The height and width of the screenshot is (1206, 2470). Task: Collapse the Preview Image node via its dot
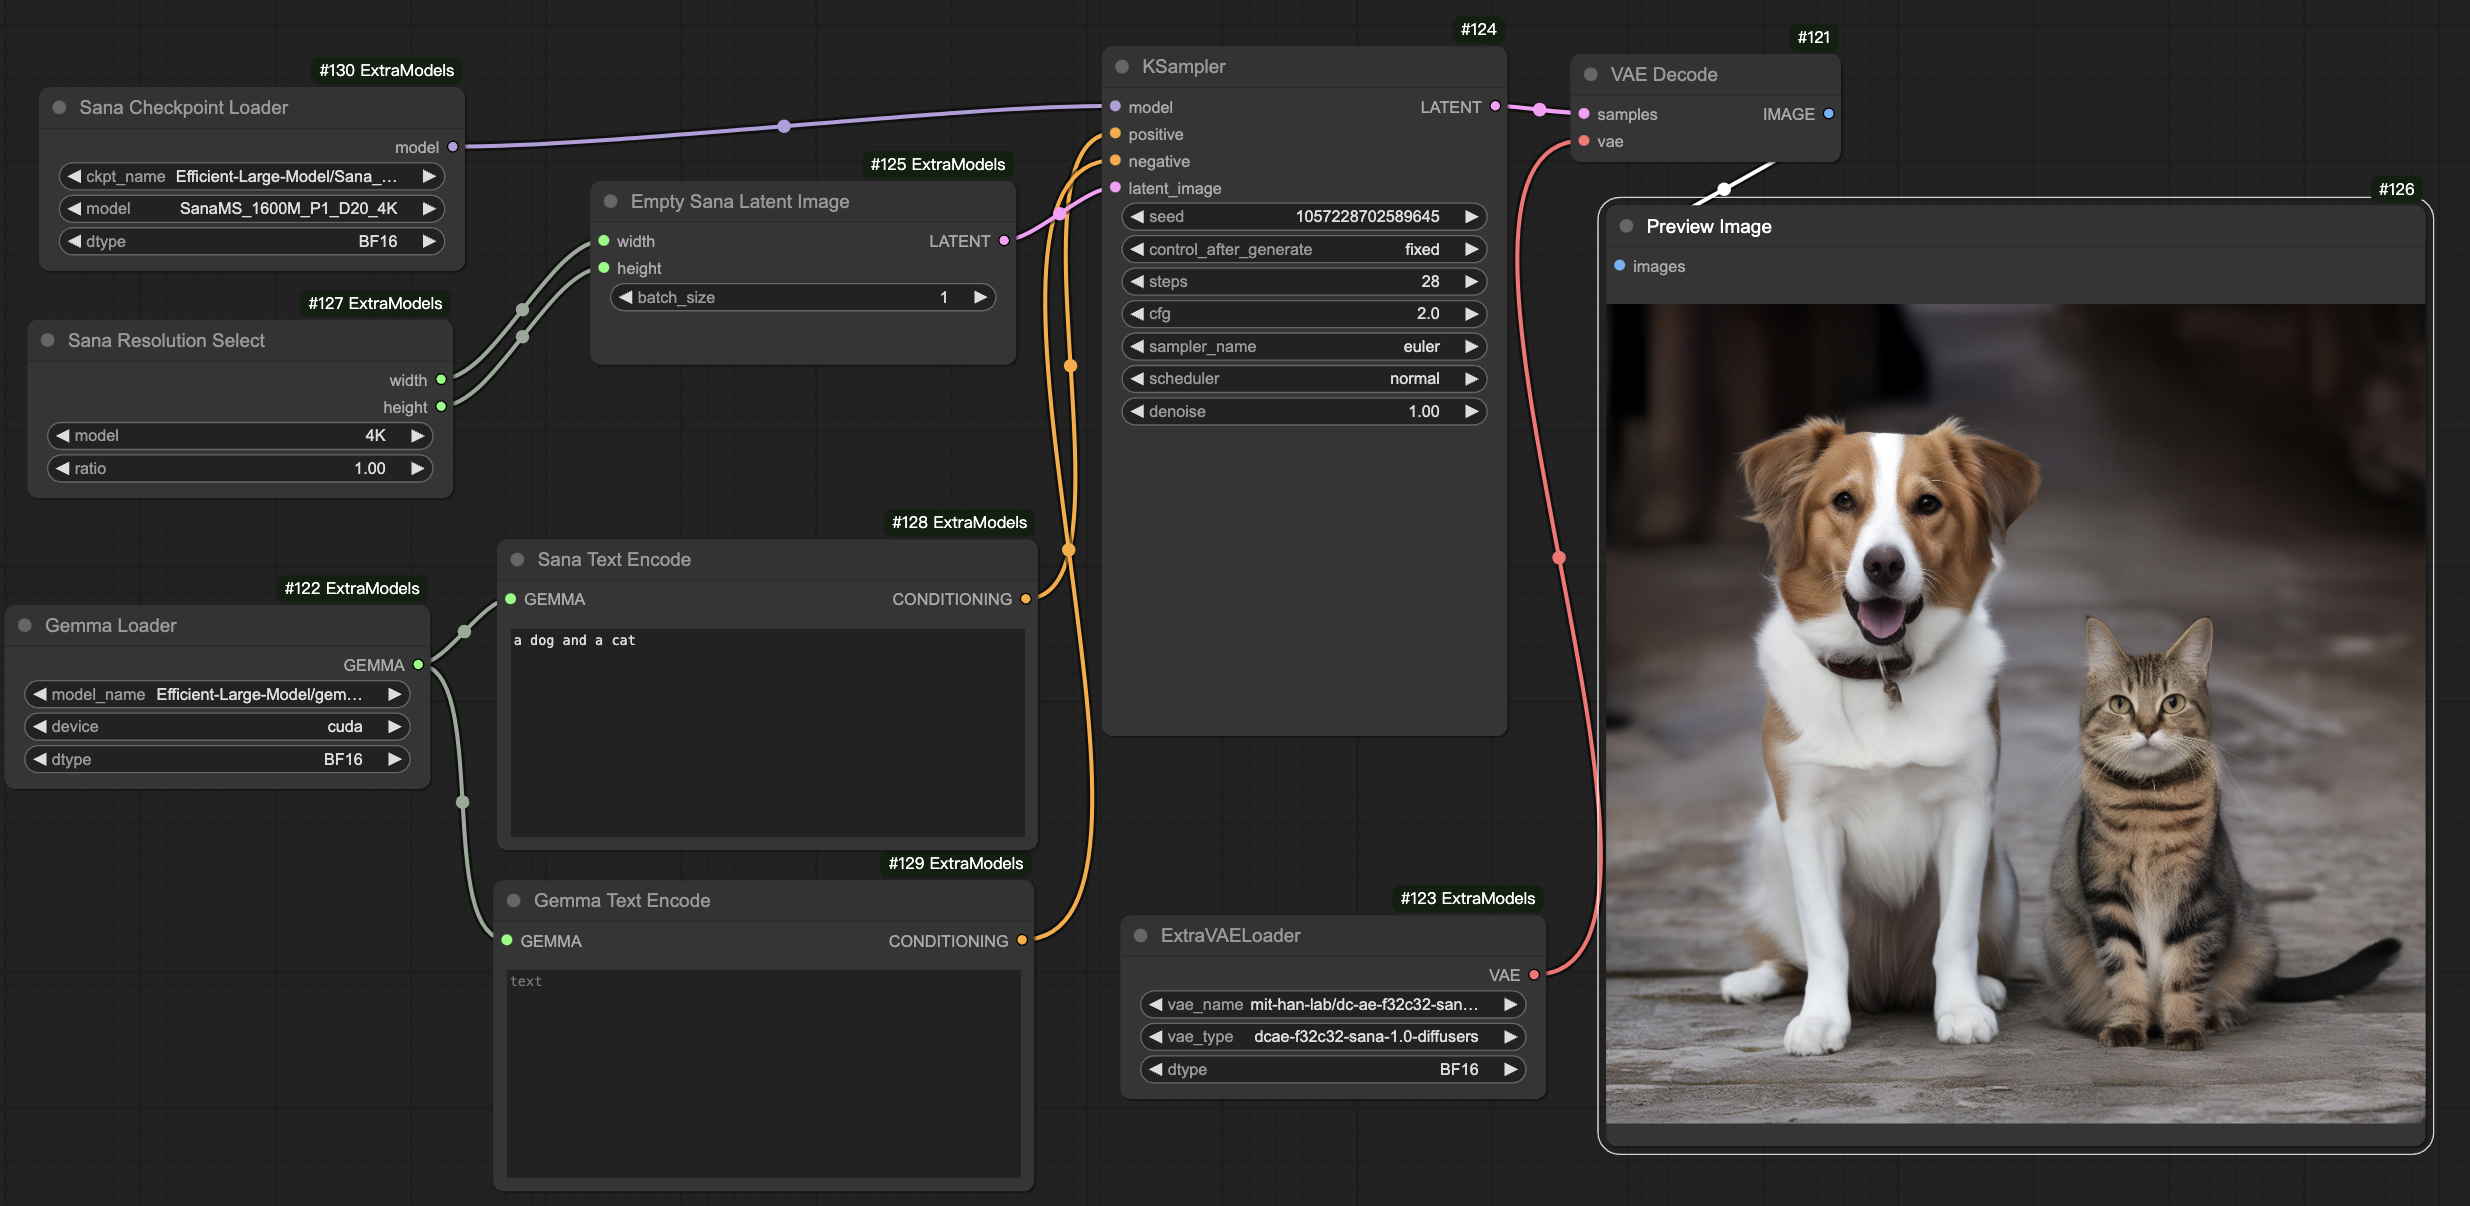point(1626,227)
